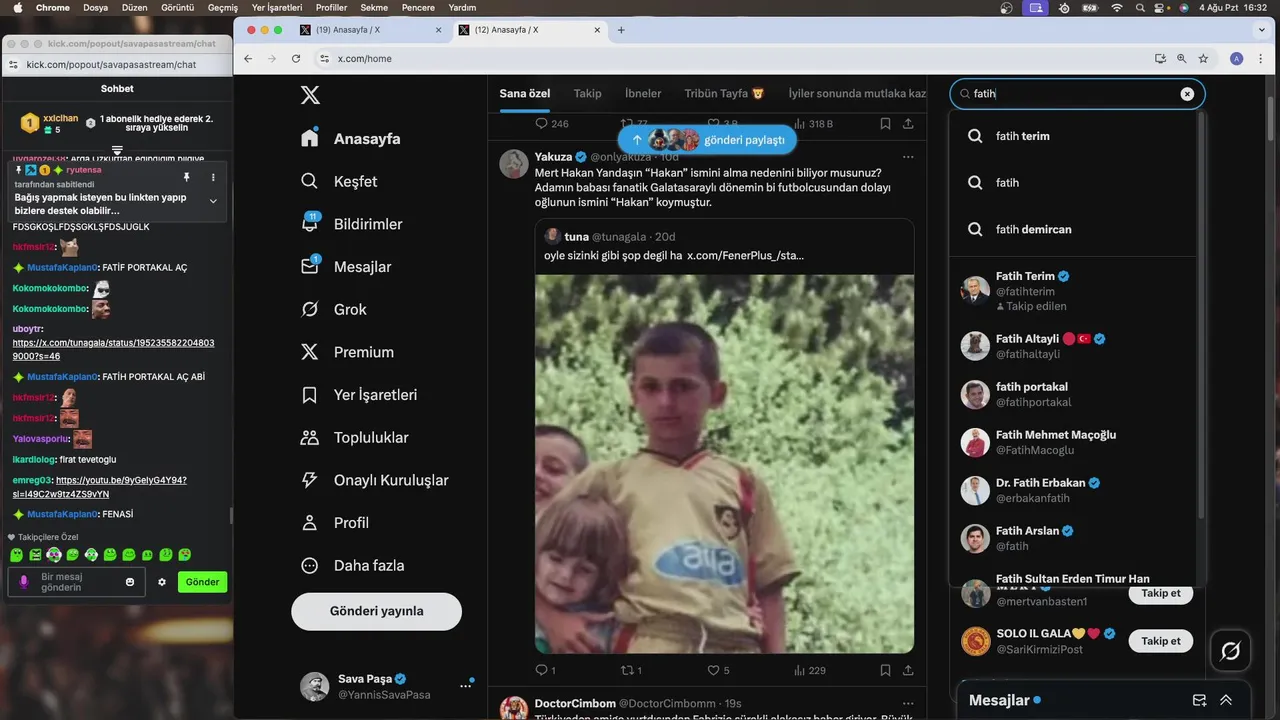Retweet Yakuza's post
Image resolution: width=1280 pixels, height=720 pixels.
[x=631, y=670]
